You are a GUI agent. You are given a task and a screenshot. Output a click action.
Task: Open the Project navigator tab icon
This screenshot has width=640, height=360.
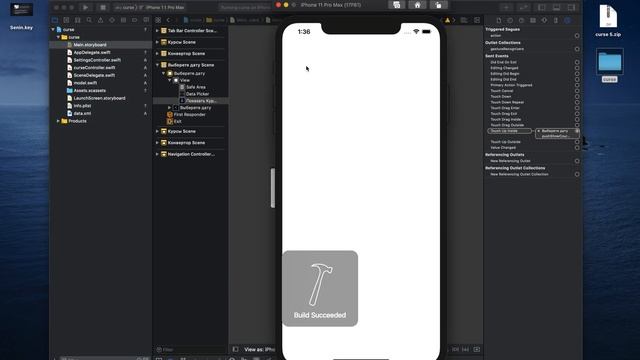[55, 20]
